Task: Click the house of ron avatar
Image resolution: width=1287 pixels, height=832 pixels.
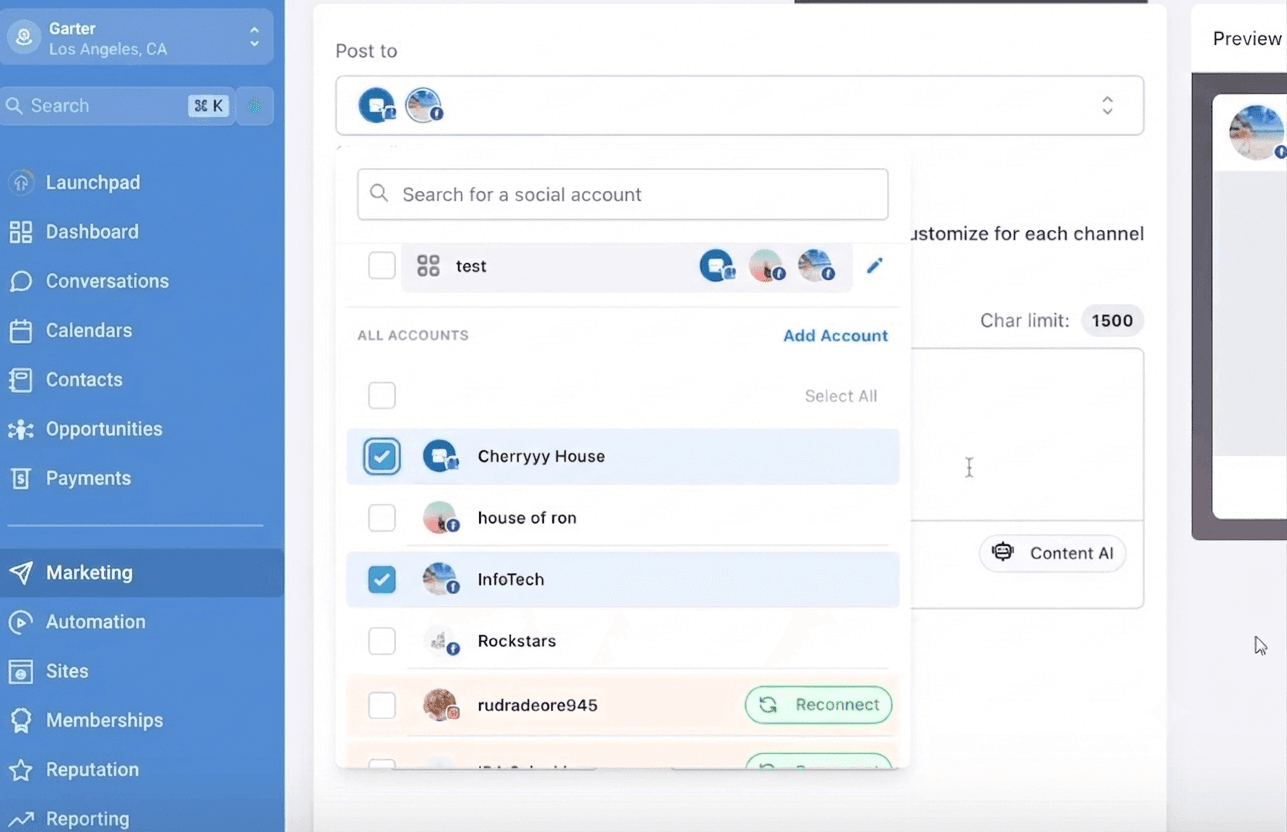Action: pyautogui.click(x=440, y=518)
